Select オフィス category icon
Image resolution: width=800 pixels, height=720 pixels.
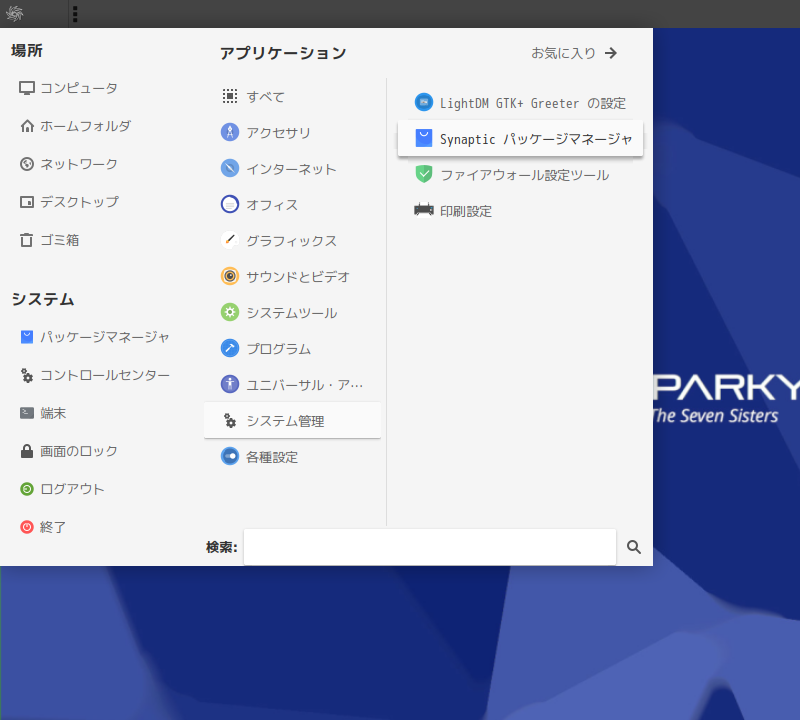point(230,204)
